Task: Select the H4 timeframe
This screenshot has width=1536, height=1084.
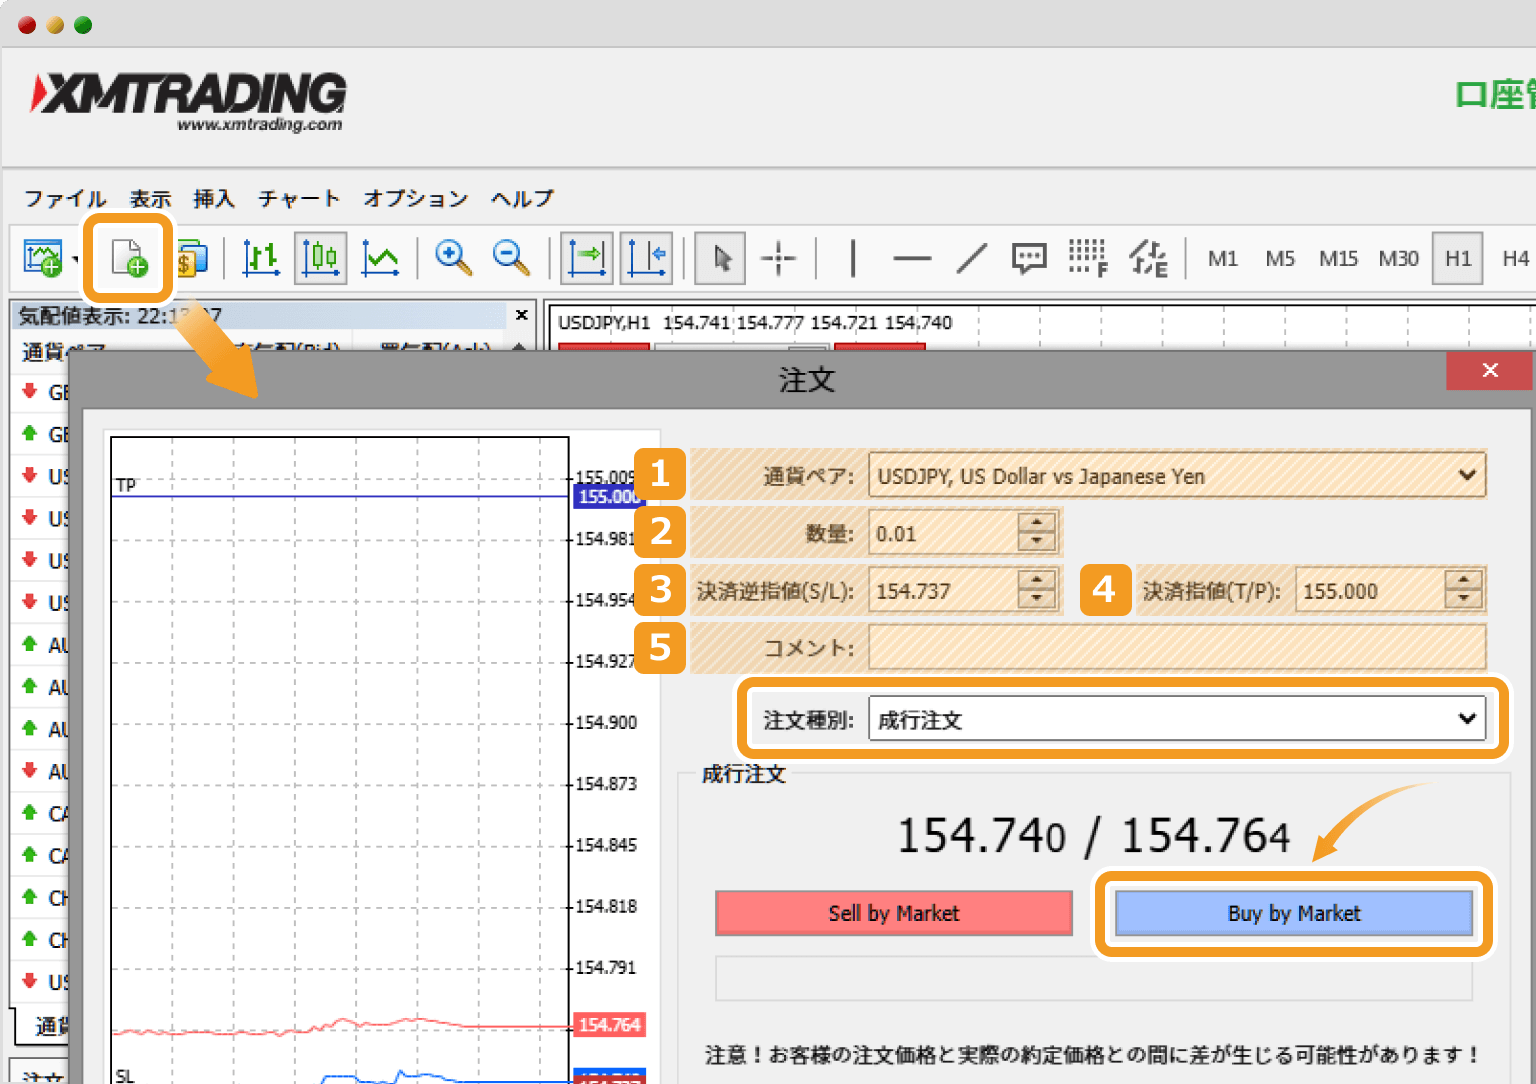Action: (1515, 259)
